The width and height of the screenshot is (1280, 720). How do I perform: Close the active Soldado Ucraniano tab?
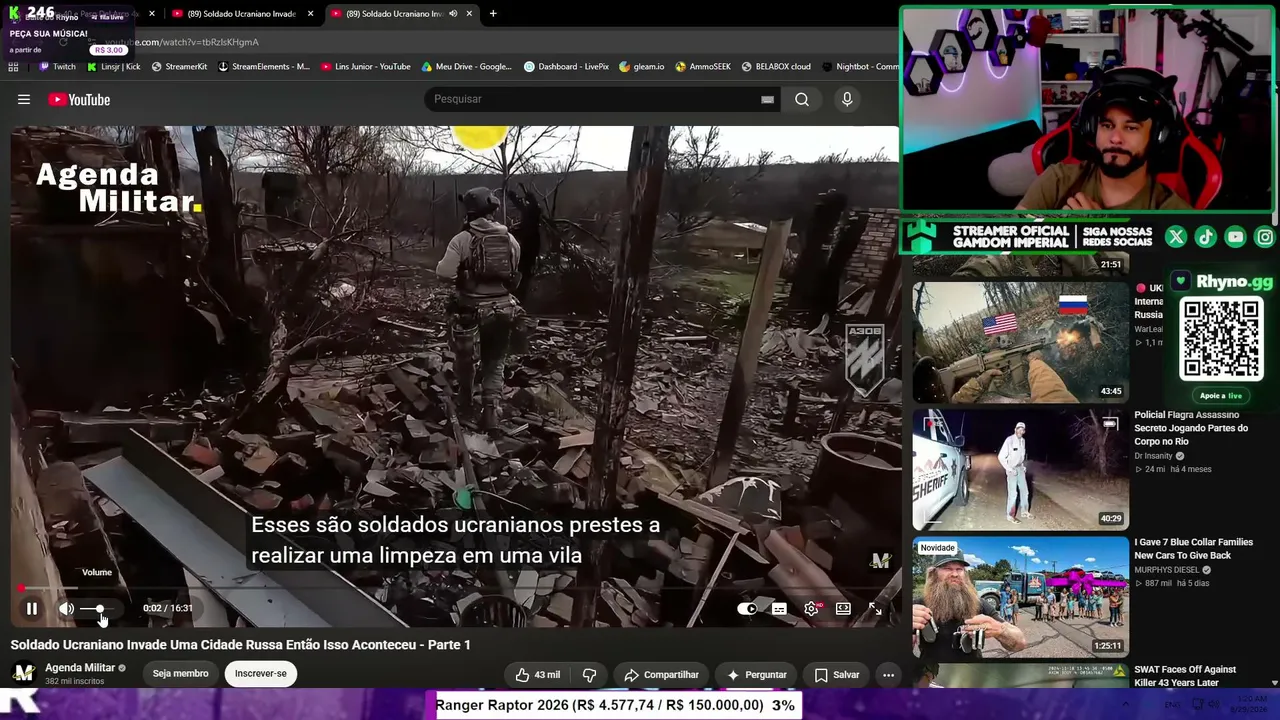(x=469, y=13)
